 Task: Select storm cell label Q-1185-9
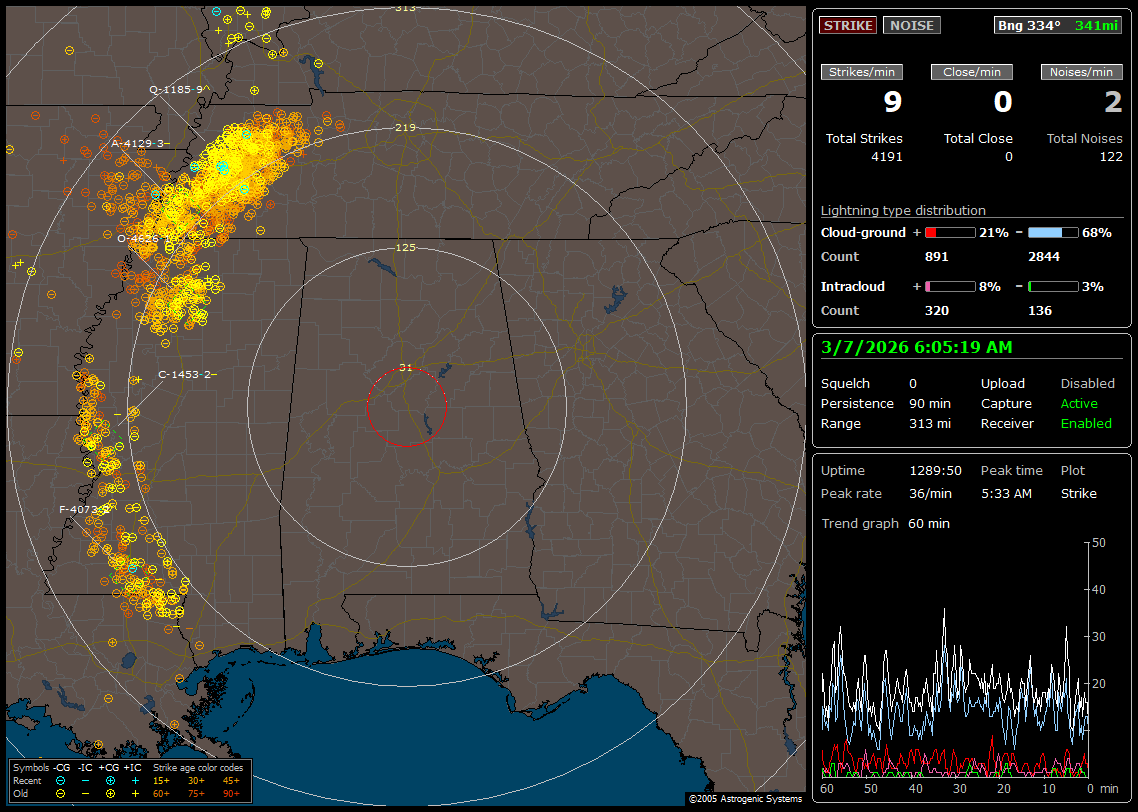[177, 89]
